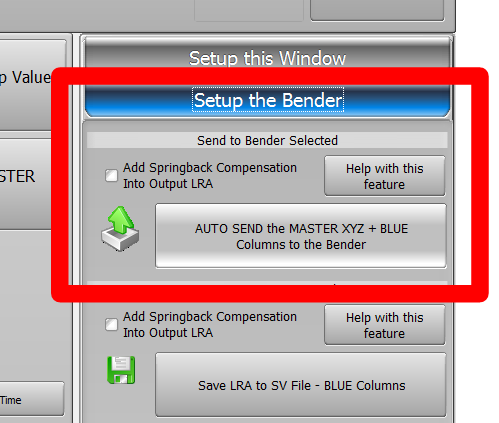Click the green upload arrow send icon
Image resolution: width=499 pixels, height=423 pixels.
(x=120, y=229)
